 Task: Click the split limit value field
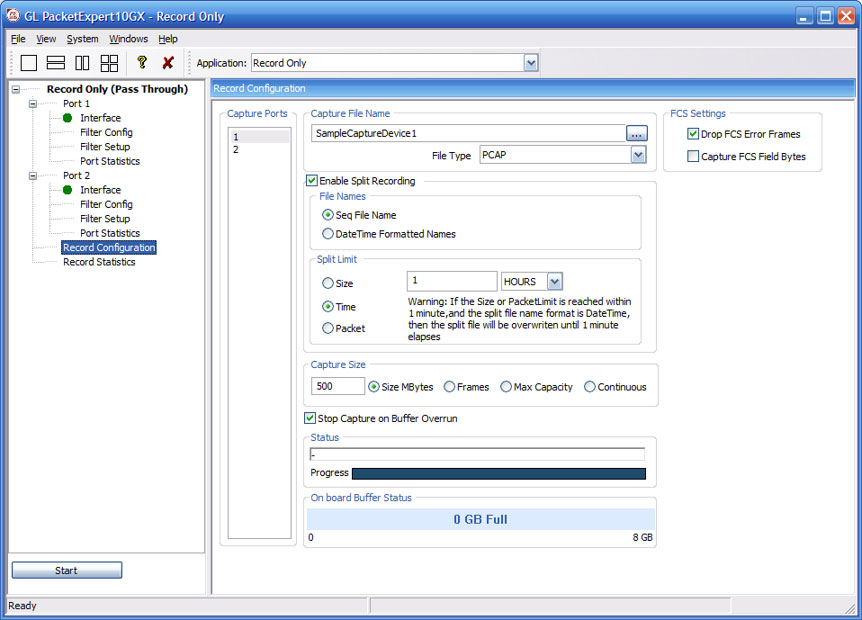452,281
